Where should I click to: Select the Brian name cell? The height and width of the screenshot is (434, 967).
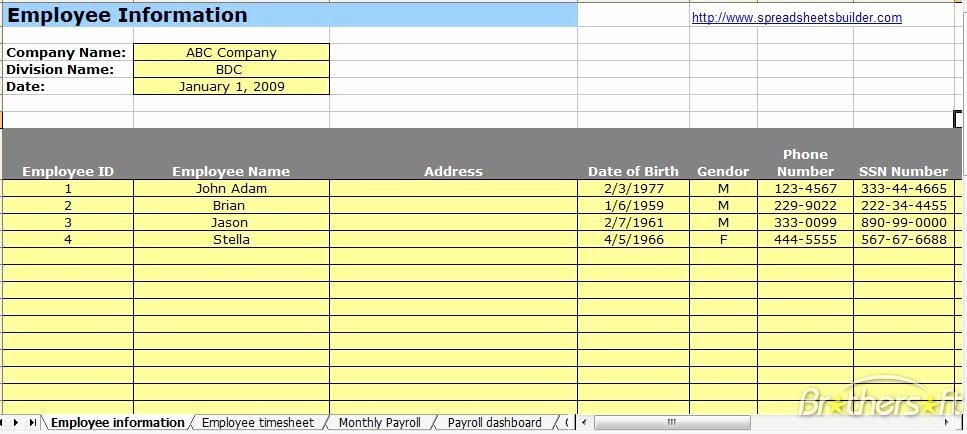pos(231,205)
